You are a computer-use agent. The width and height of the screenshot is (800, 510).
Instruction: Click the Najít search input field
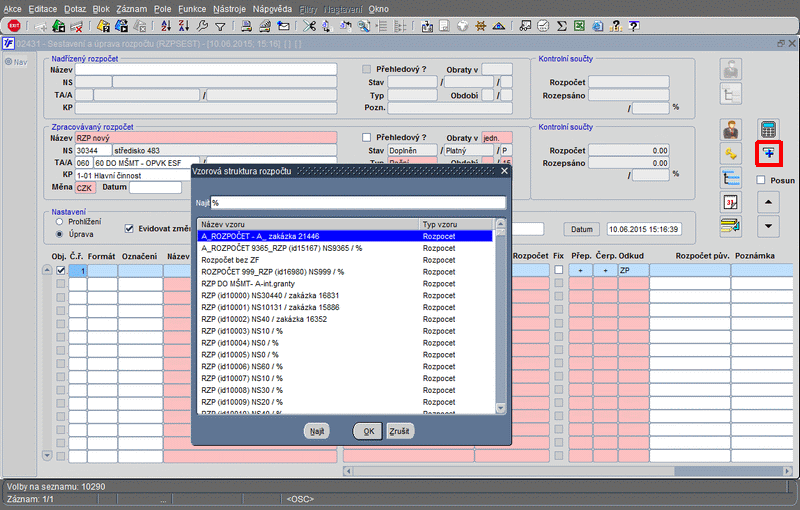[x=357, y=203]
